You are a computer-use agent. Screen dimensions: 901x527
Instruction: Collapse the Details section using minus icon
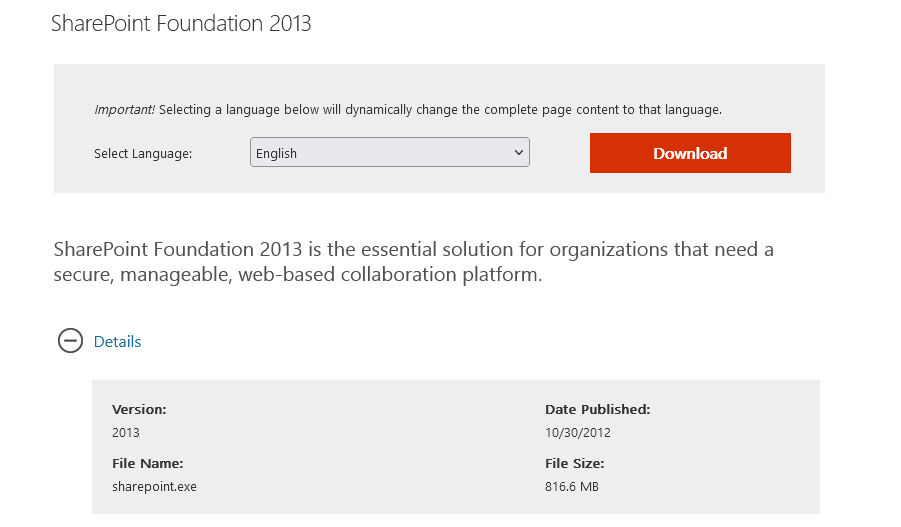(70, 341)
